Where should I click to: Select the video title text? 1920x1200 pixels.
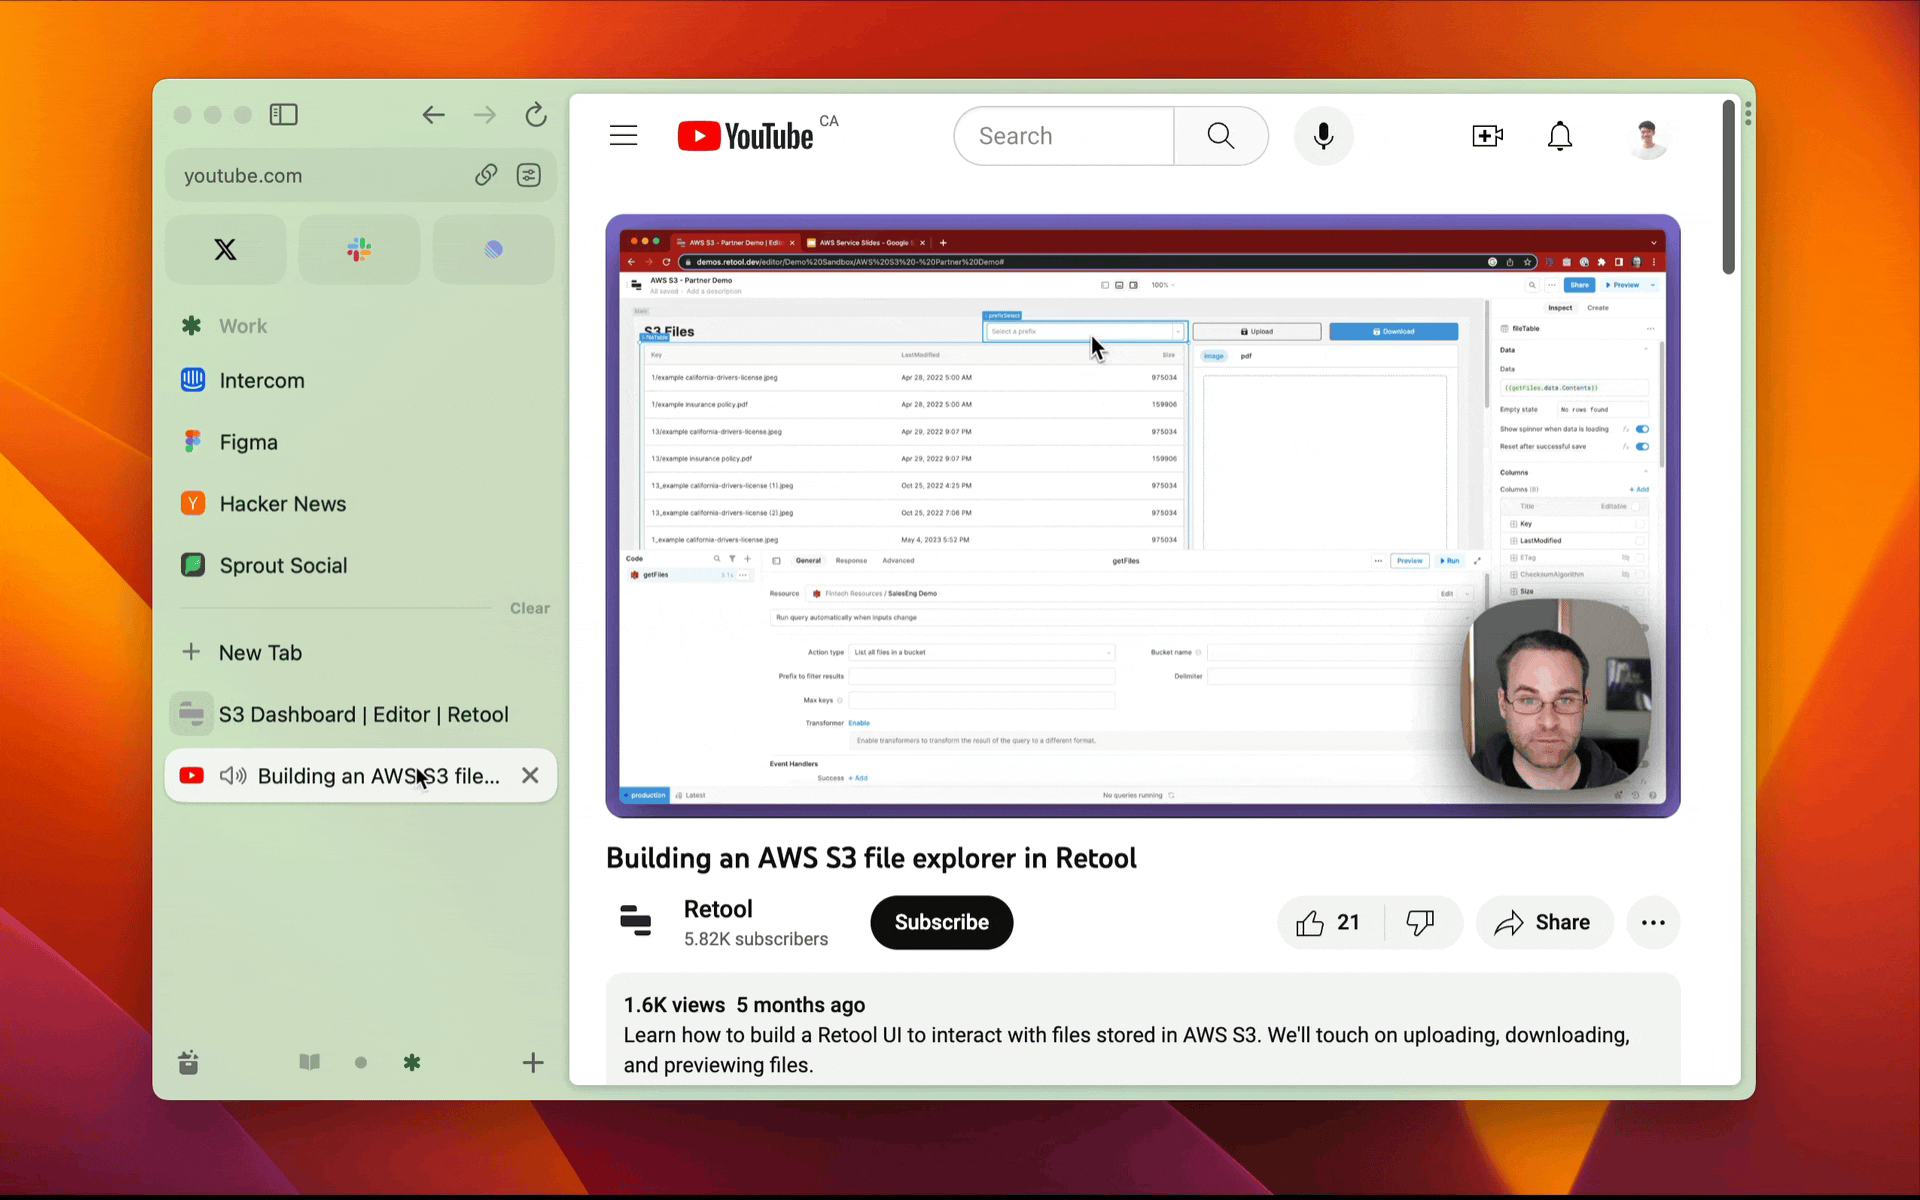coord(871,858)
